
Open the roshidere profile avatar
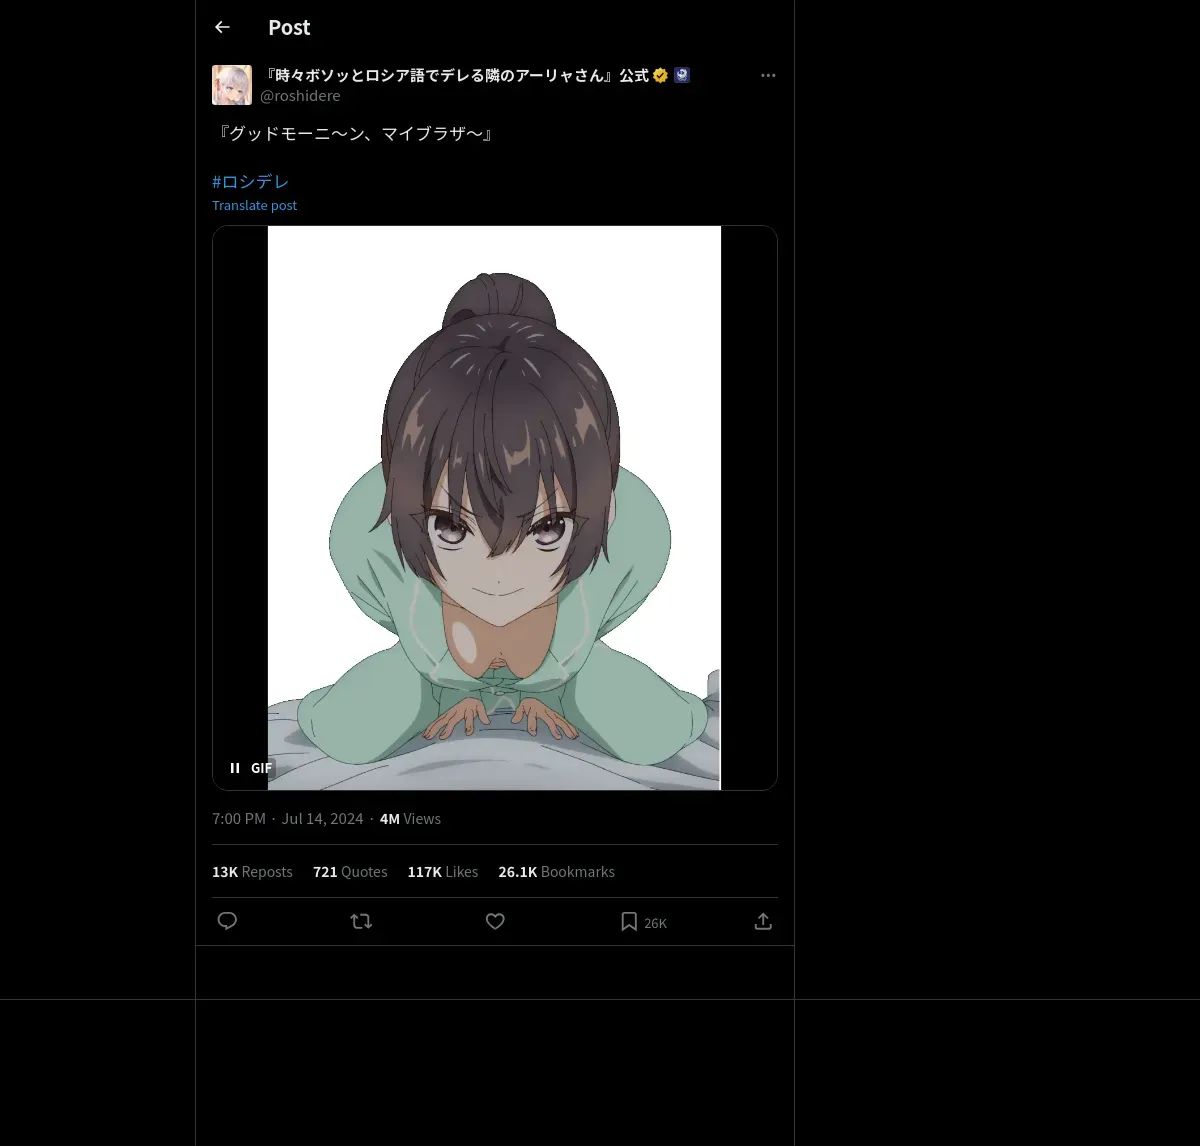tap(232, 85)
